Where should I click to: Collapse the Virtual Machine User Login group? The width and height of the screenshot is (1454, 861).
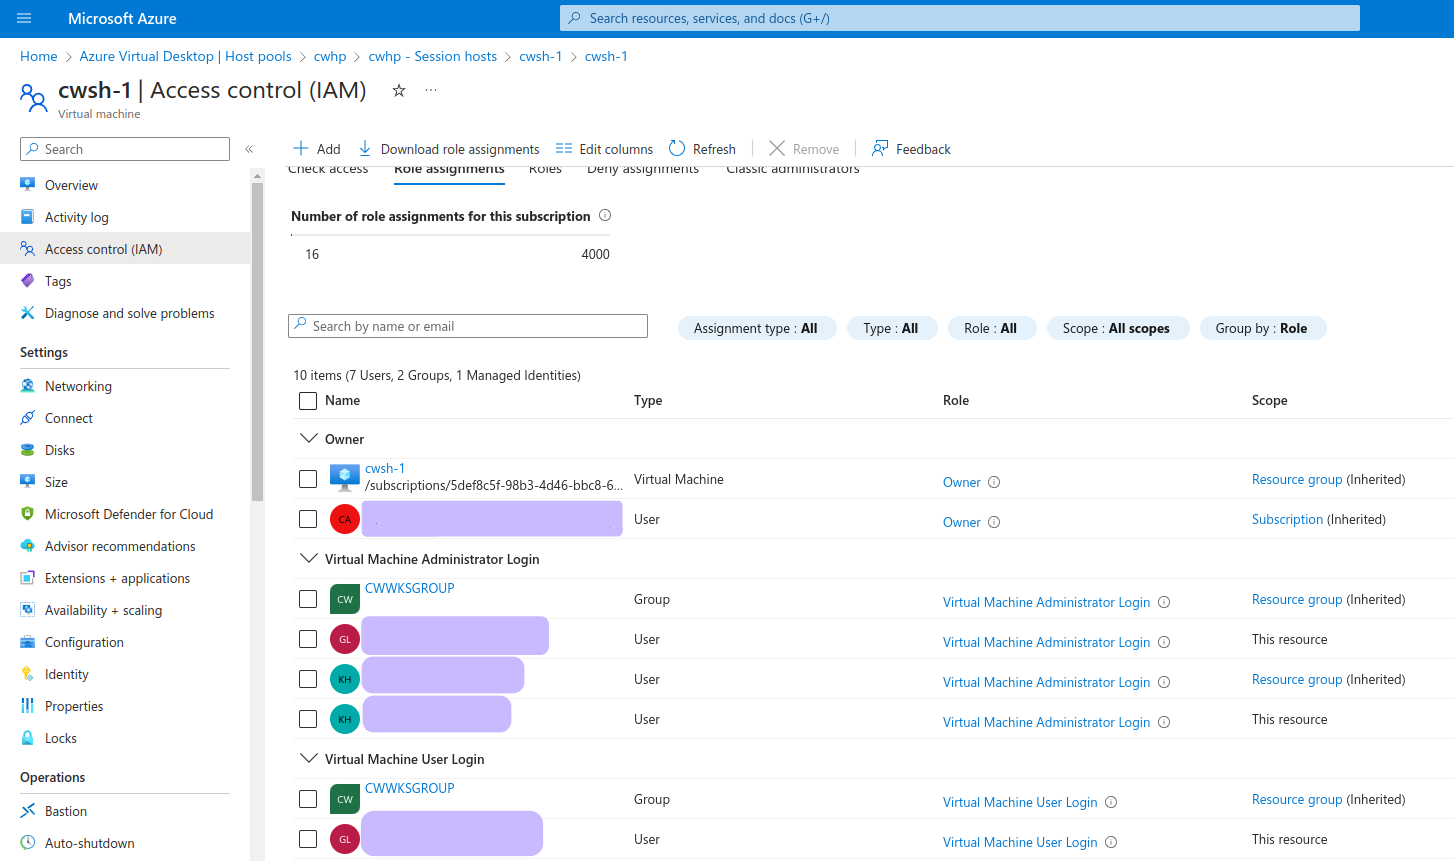point(308,758)
